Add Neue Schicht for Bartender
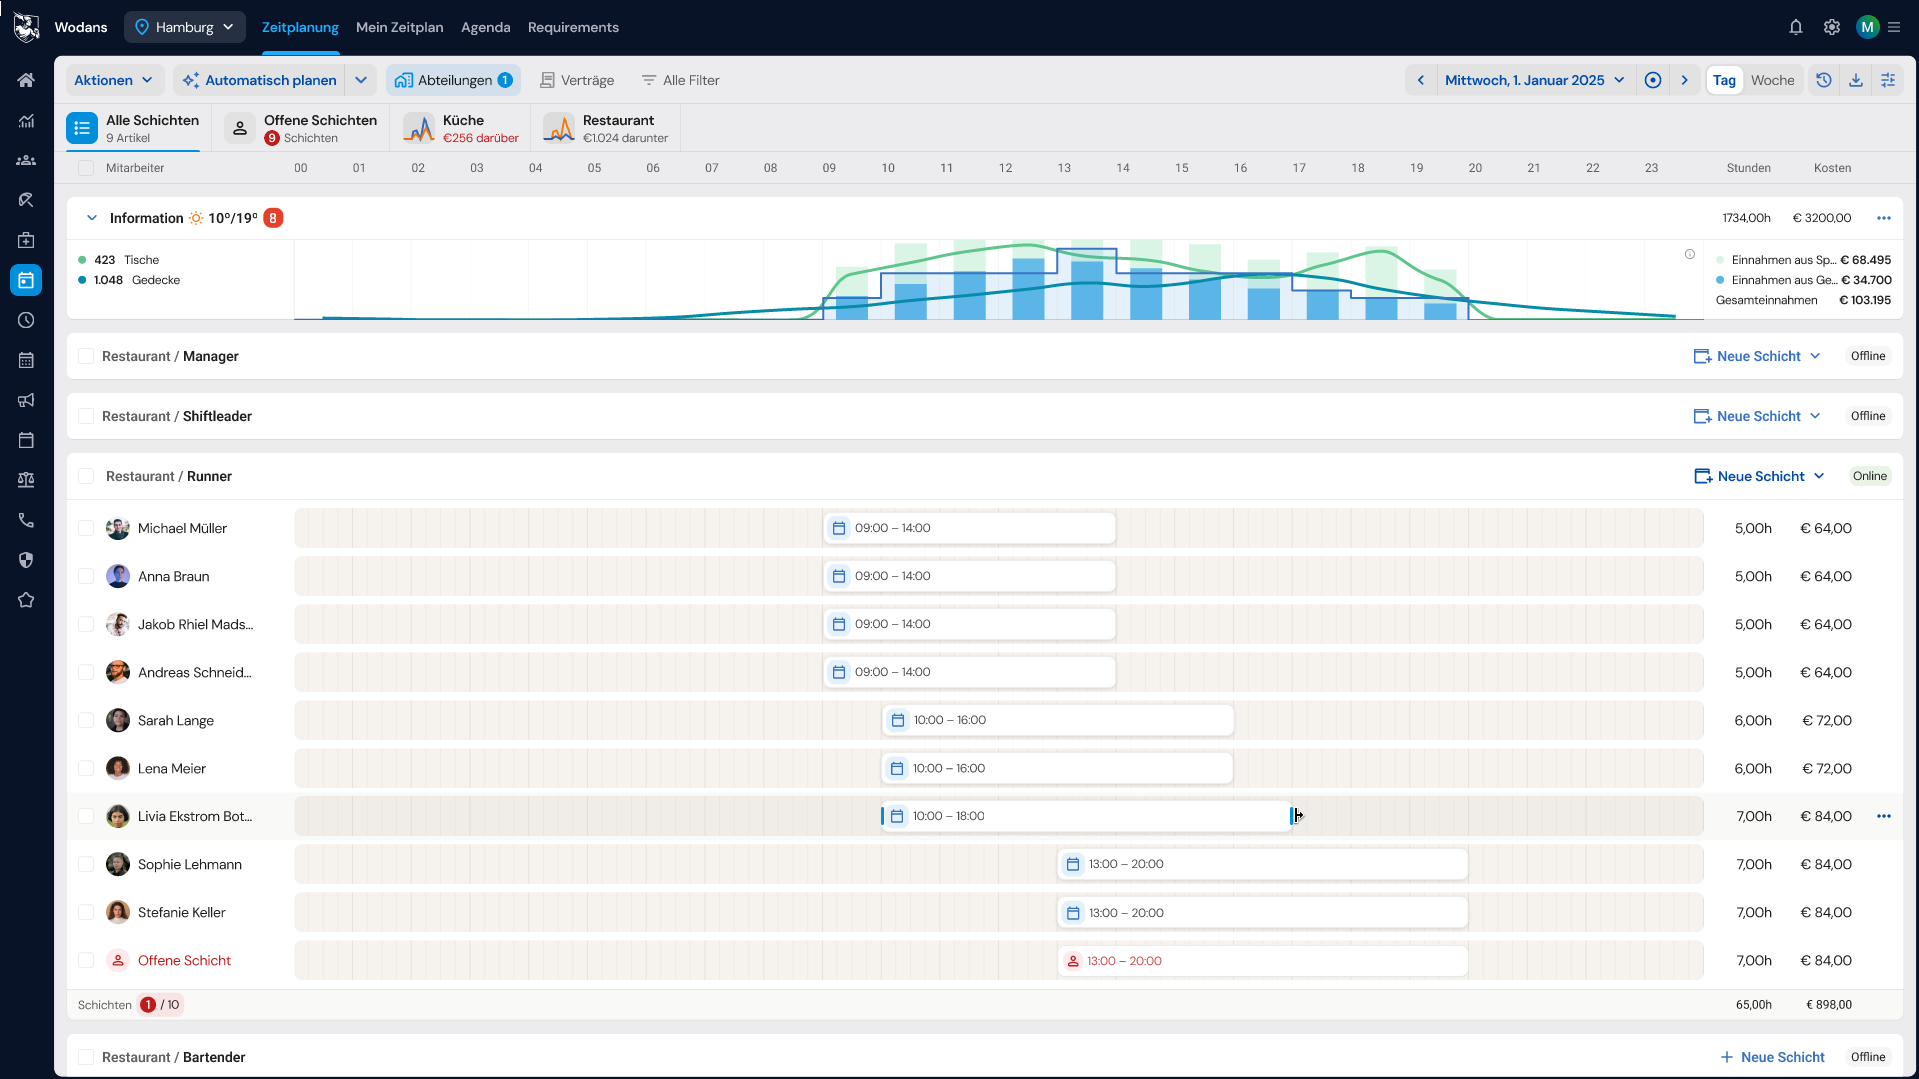 pos(1772,1057)
